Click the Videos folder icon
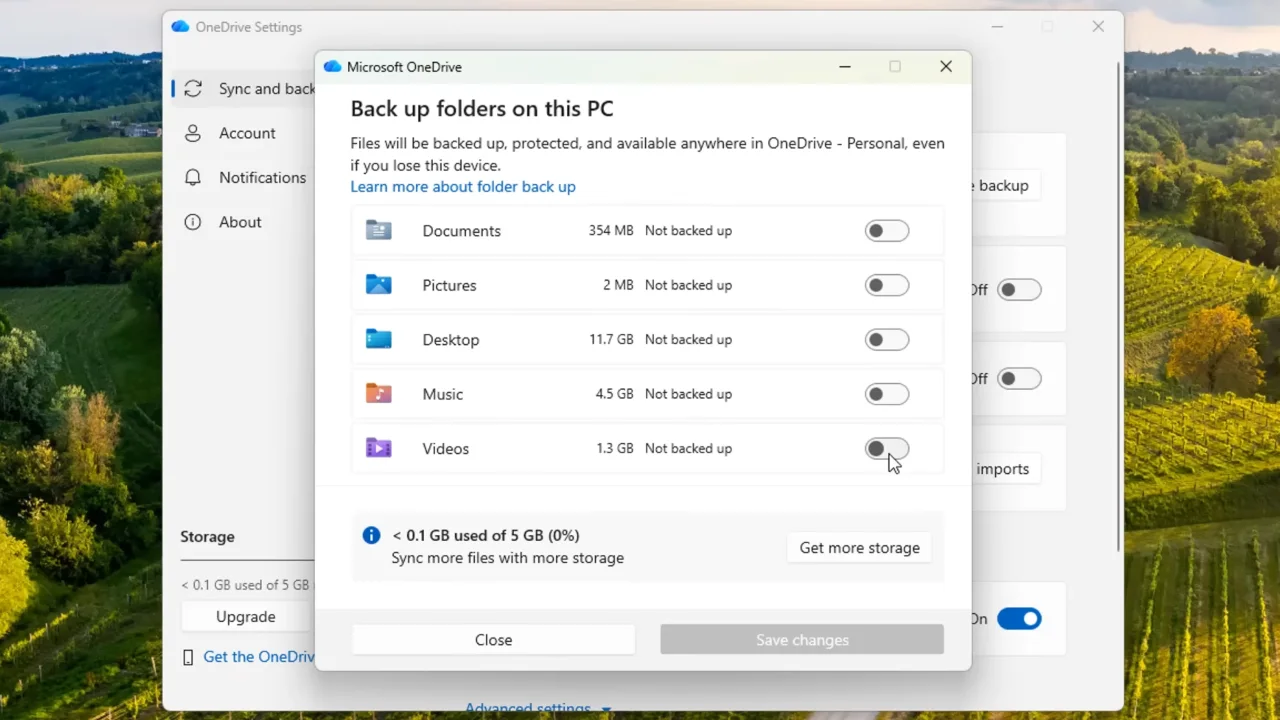This screenshot has width=1280, height=720. 378,448
